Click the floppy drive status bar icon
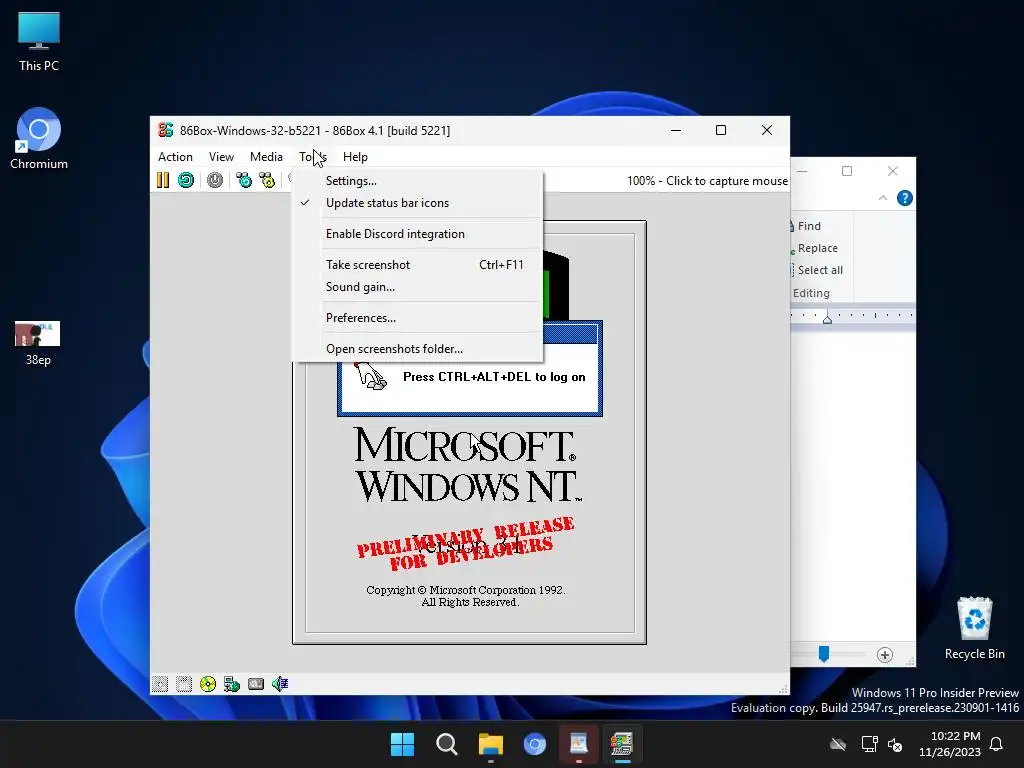Viewport: 1024px width, 768px height. coord(160,684)
